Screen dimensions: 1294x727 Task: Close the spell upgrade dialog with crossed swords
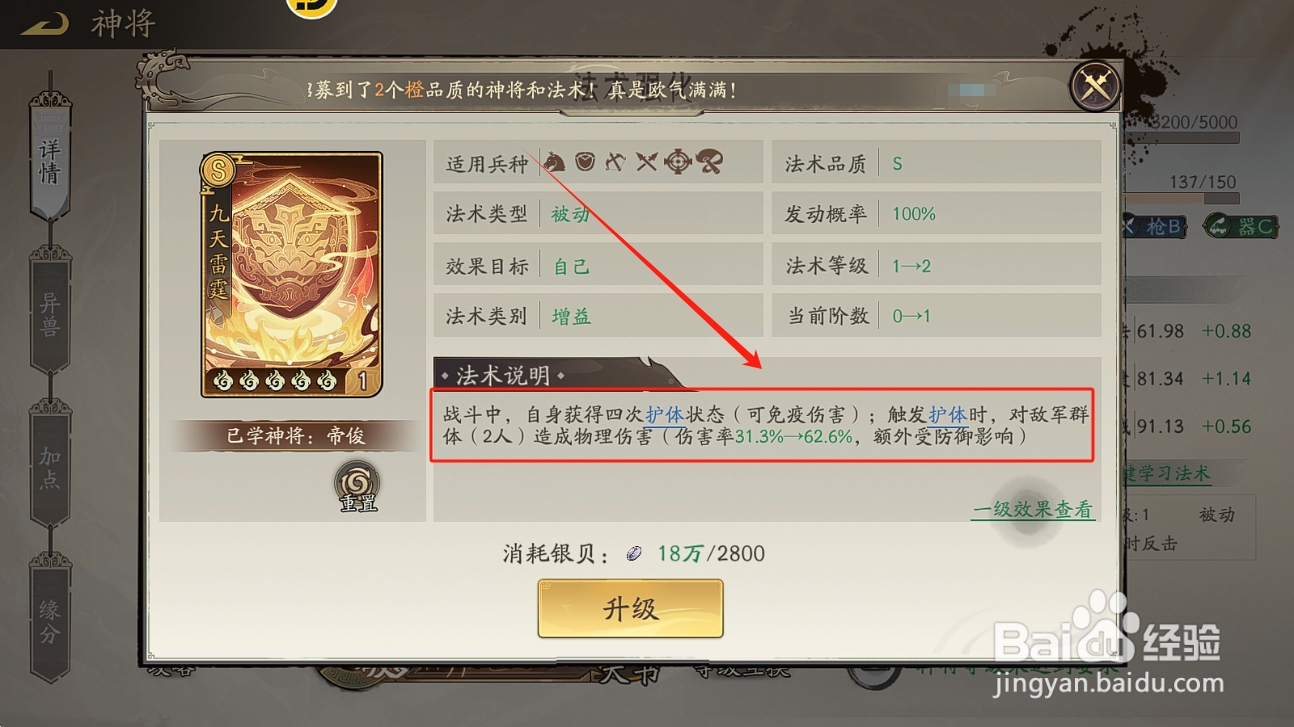pos(1095,87)
